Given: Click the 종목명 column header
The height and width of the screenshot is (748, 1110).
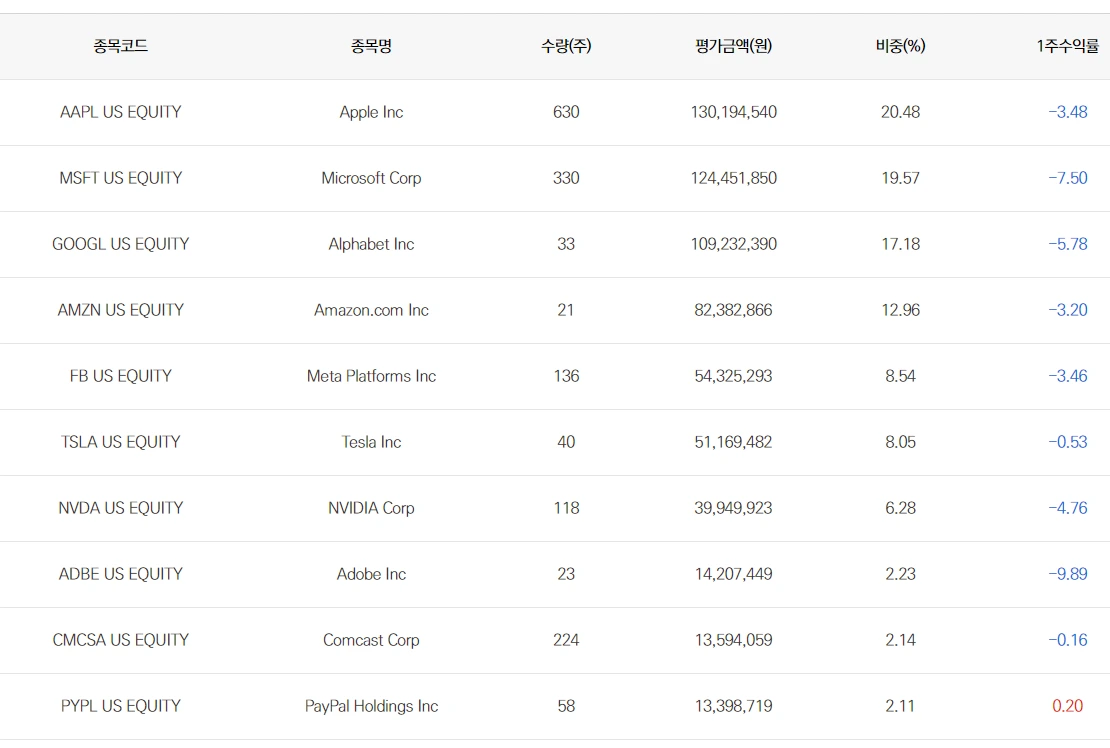Looking at the screenshot, I should tap(371, 46).
